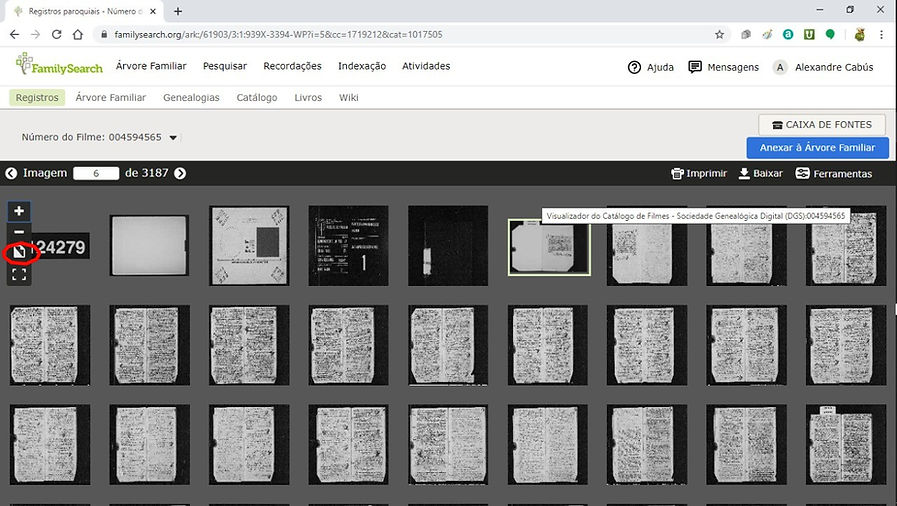Reload the page
Screen dimensions: 897x506
pos(57,34)
